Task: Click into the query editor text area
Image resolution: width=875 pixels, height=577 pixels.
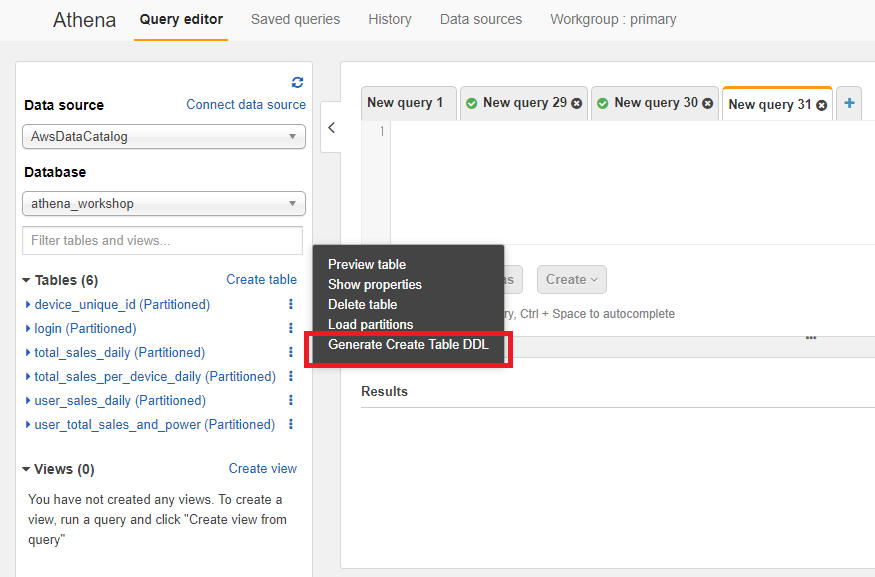Action: click(x=631, y=183)
